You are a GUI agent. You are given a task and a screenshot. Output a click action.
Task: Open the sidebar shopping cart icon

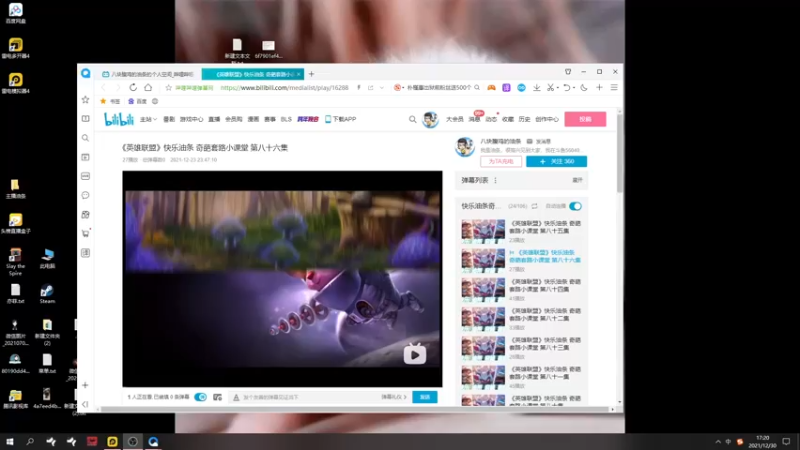pos(85,234)
